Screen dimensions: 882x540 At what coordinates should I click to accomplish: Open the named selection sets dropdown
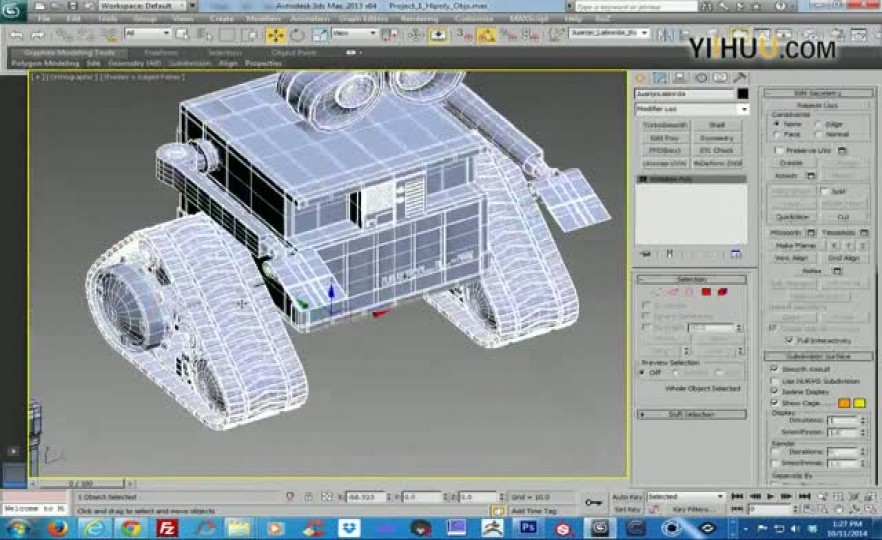tap(609, 33)
